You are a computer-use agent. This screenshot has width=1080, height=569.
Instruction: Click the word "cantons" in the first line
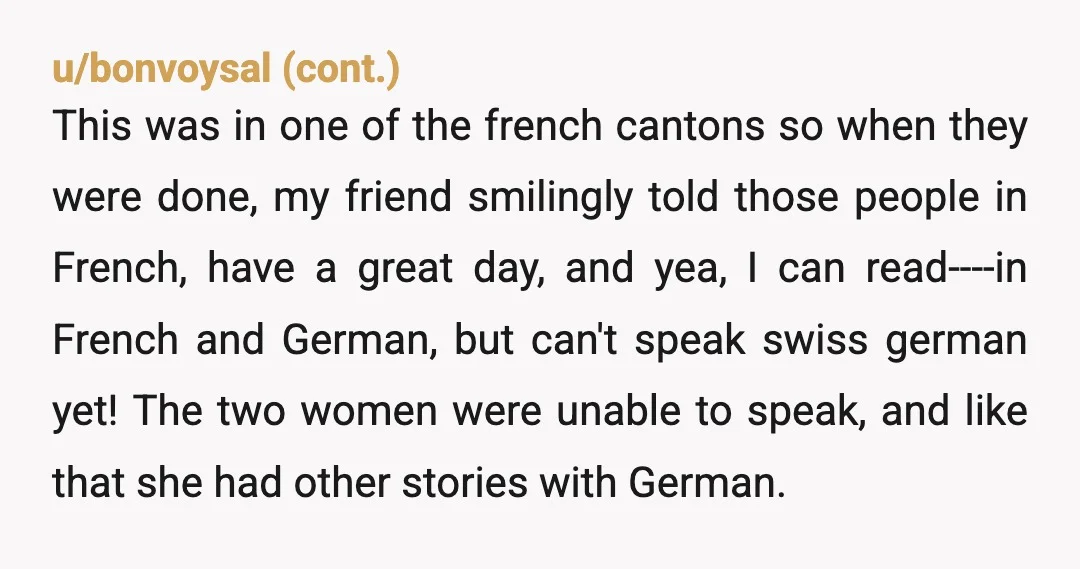[690, 126]
